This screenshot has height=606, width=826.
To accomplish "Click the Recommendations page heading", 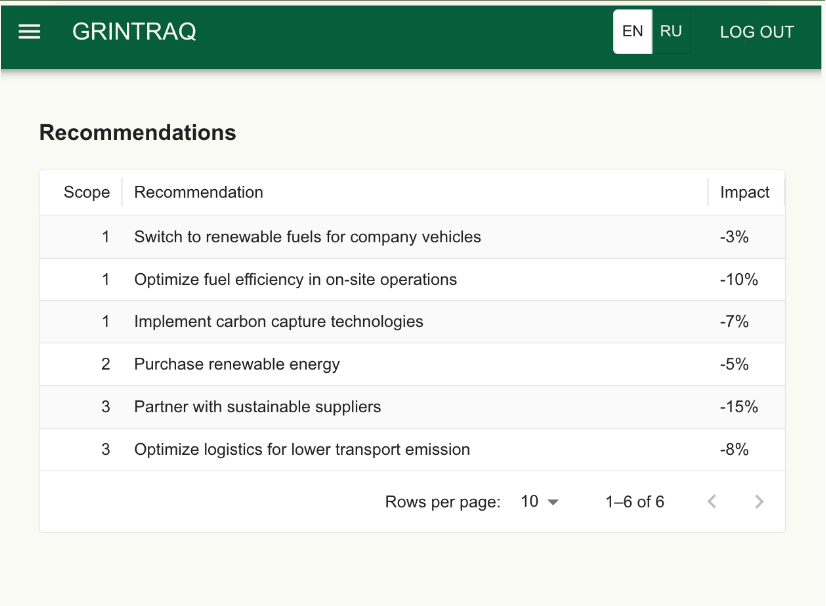I will 138,133.
